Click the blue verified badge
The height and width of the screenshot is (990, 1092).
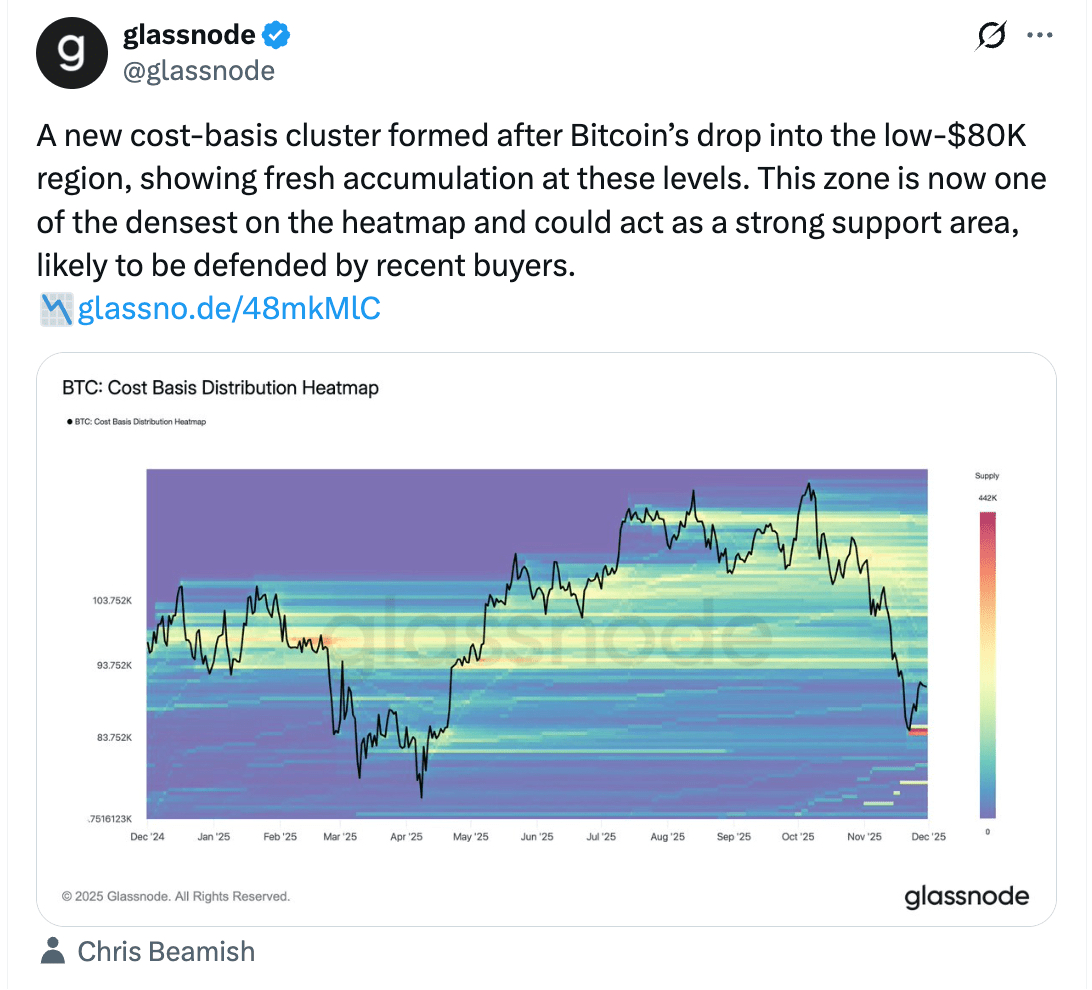[x=277, y=37]
